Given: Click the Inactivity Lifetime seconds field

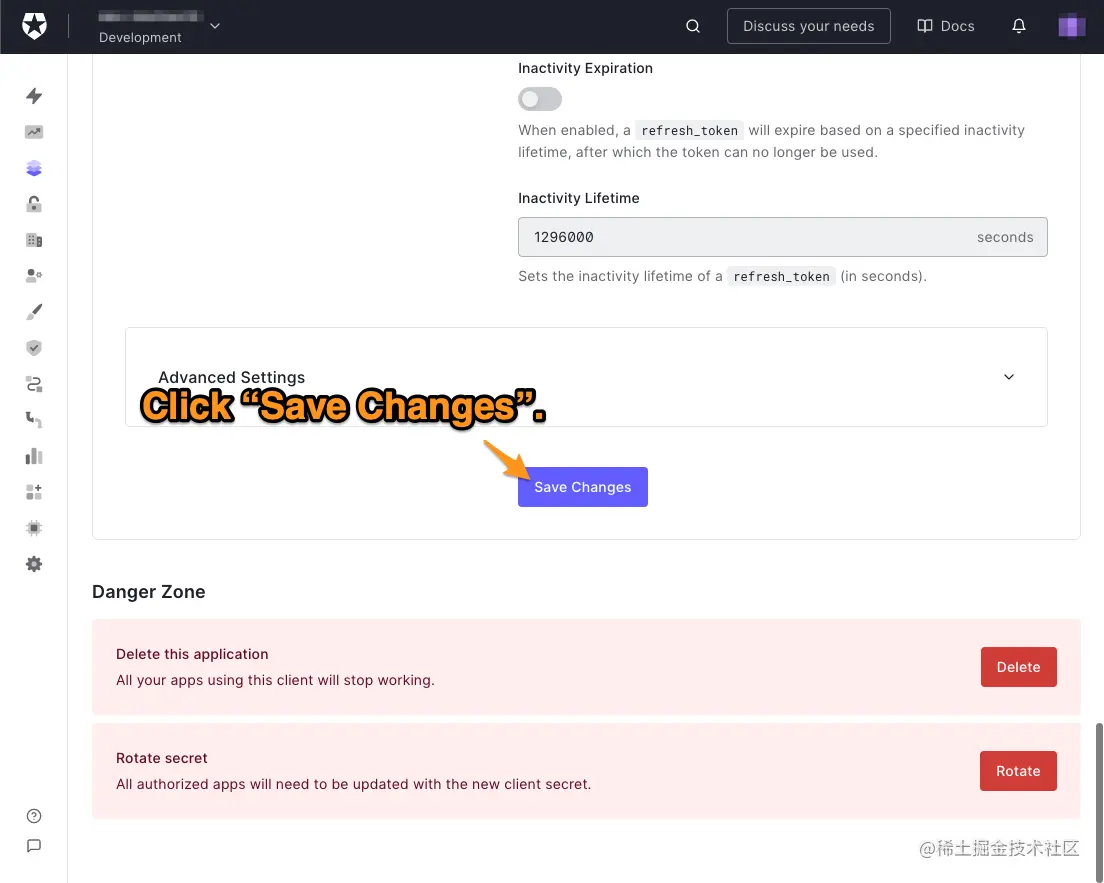Looking at the screenshot, I should 783,237.
